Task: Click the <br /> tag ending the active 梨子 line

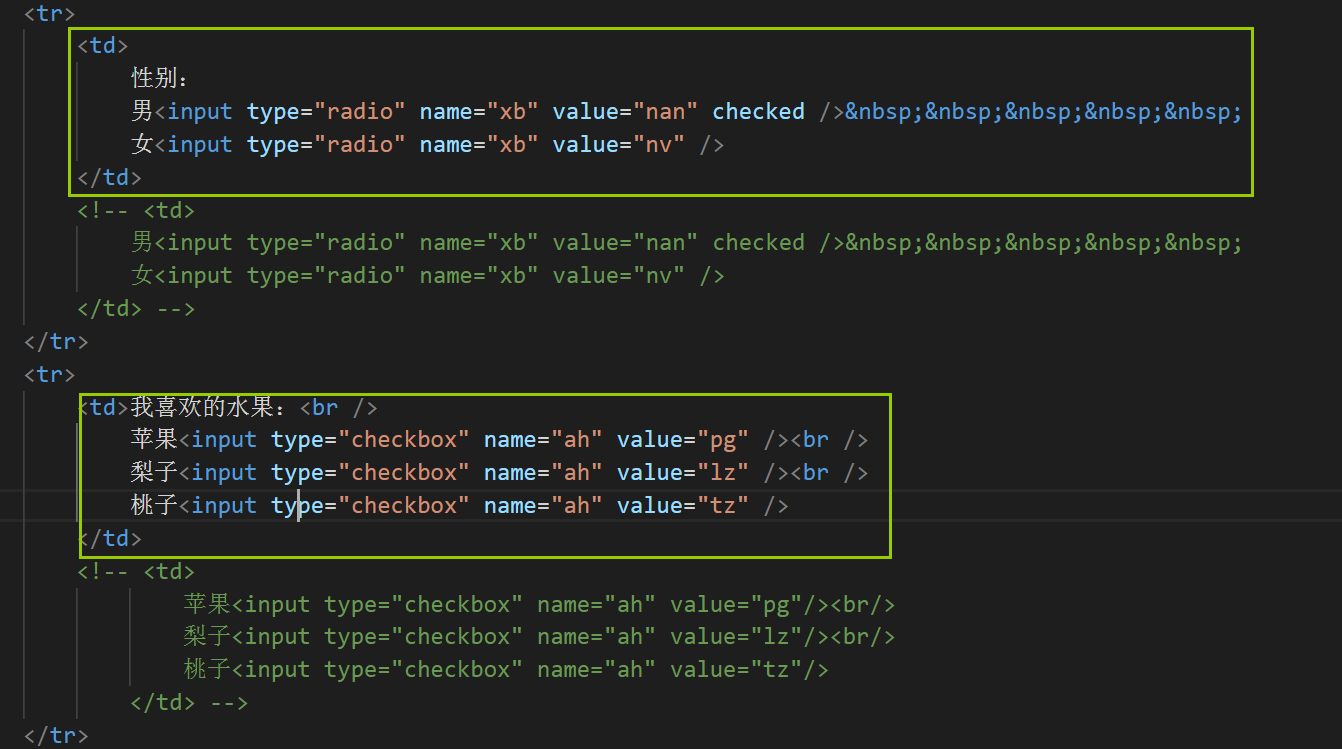Action: 829,472
